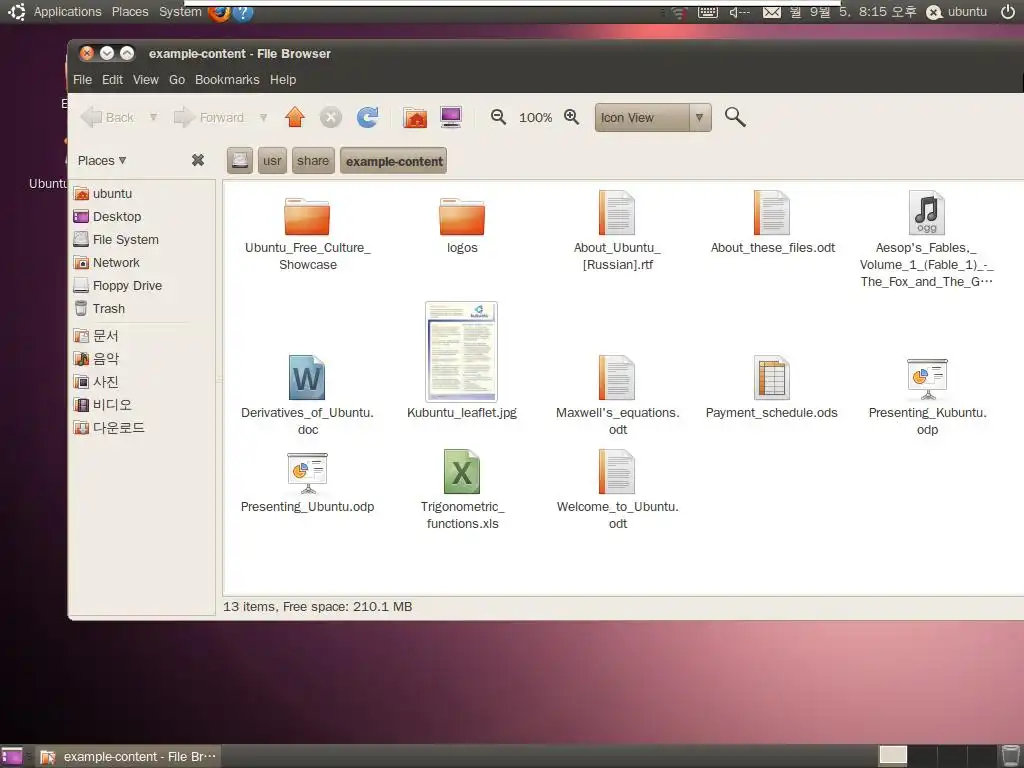Open the Applications panel menu

(x=67, y=12)
